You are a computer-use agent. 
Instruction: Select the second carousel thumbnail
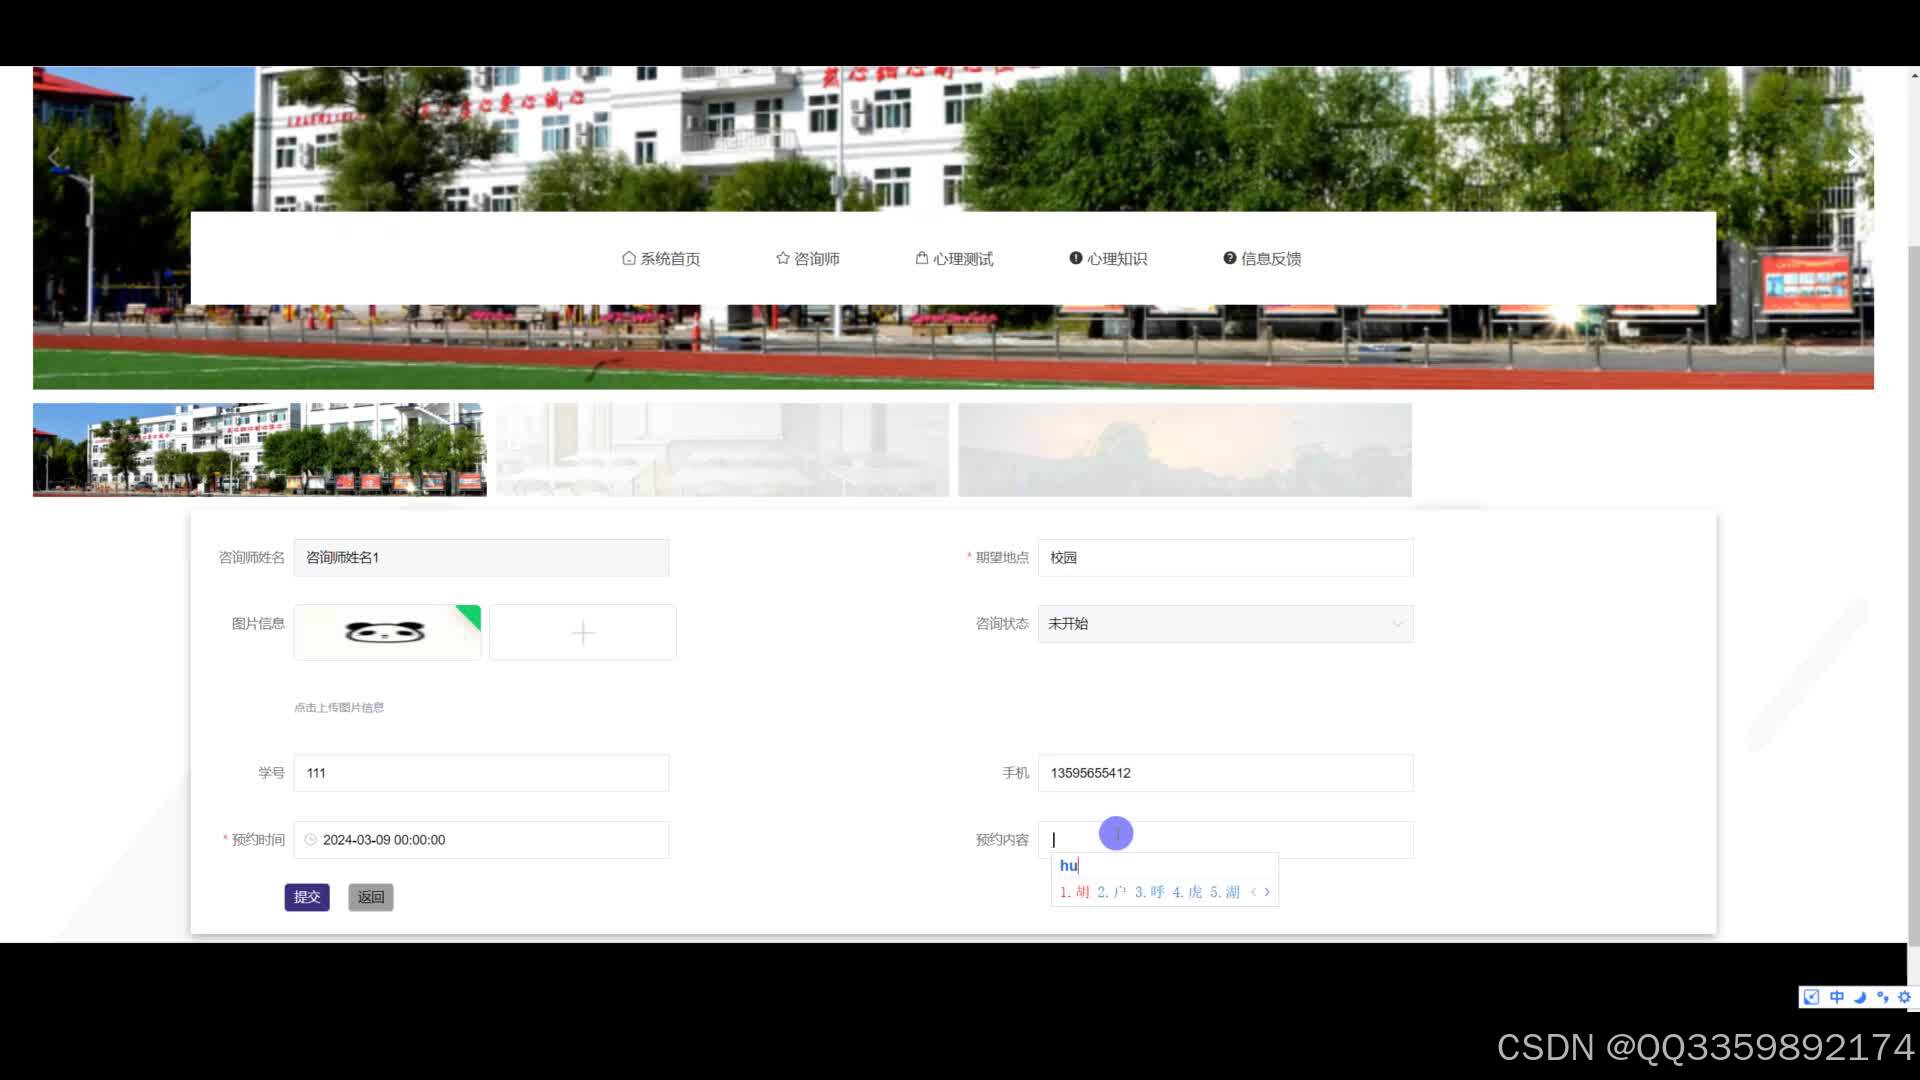pyautogui.click(x=722, y=450)
